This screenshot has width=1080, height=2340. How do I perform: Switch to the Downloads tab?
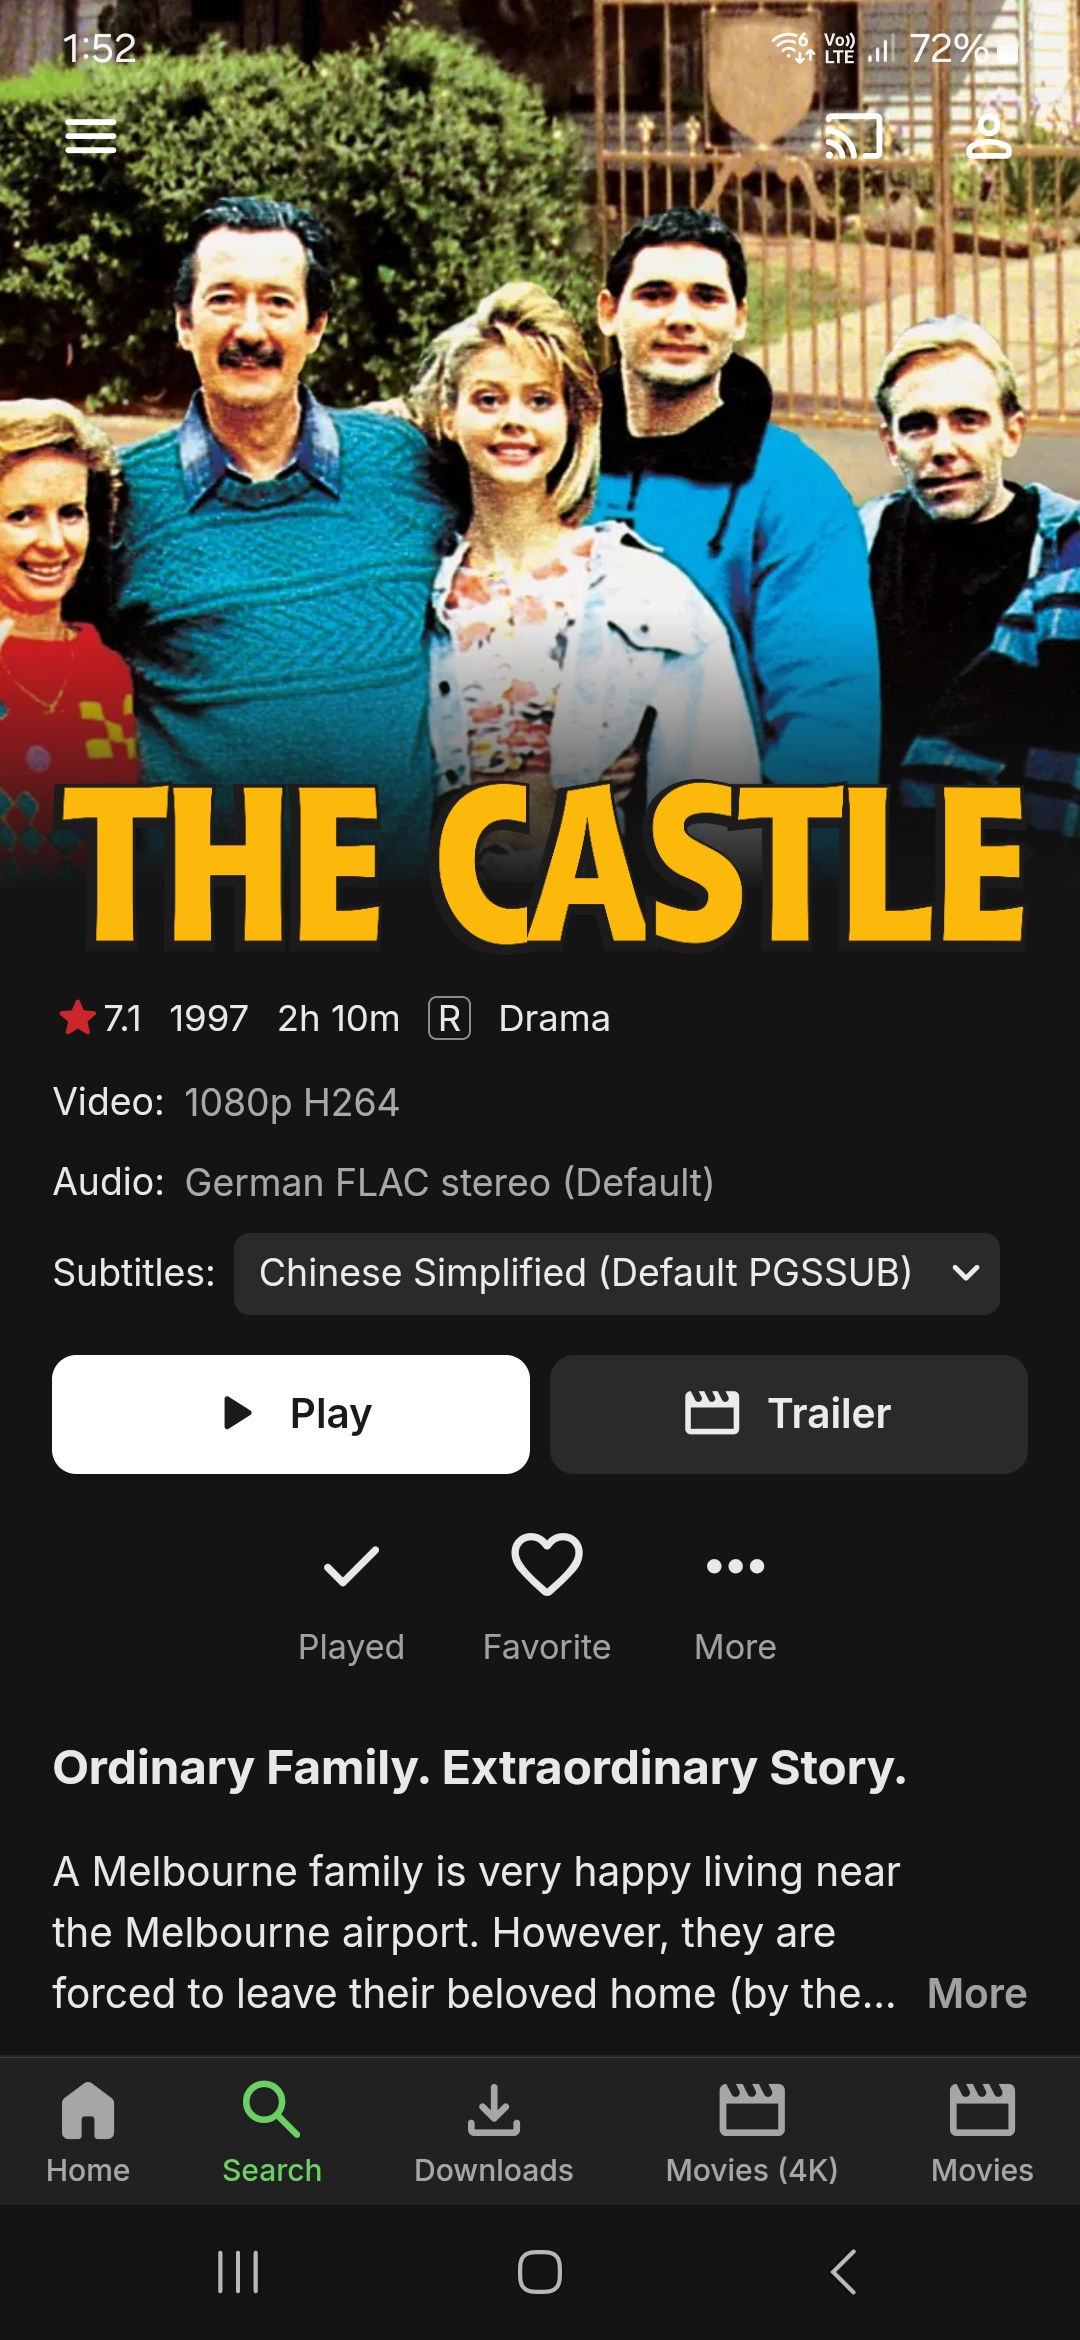click(x=494, y=2132)
